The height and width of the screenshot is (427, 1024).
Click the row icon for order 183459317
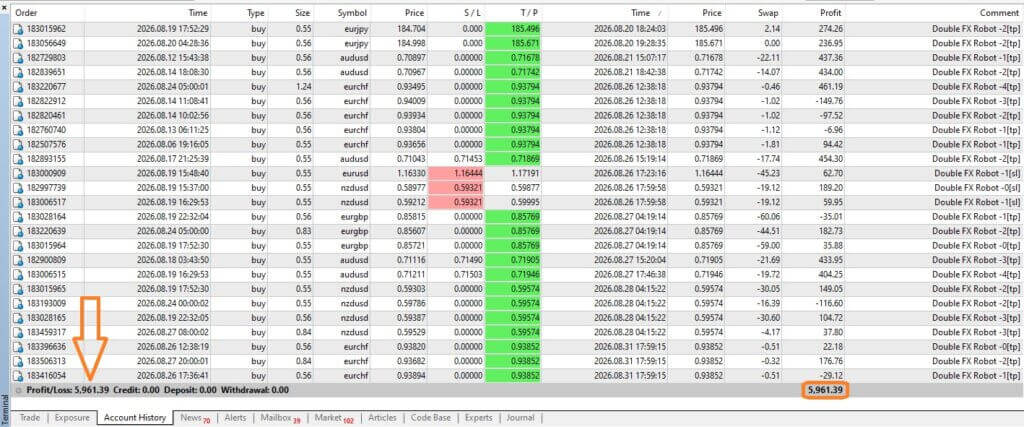point(18,332)
